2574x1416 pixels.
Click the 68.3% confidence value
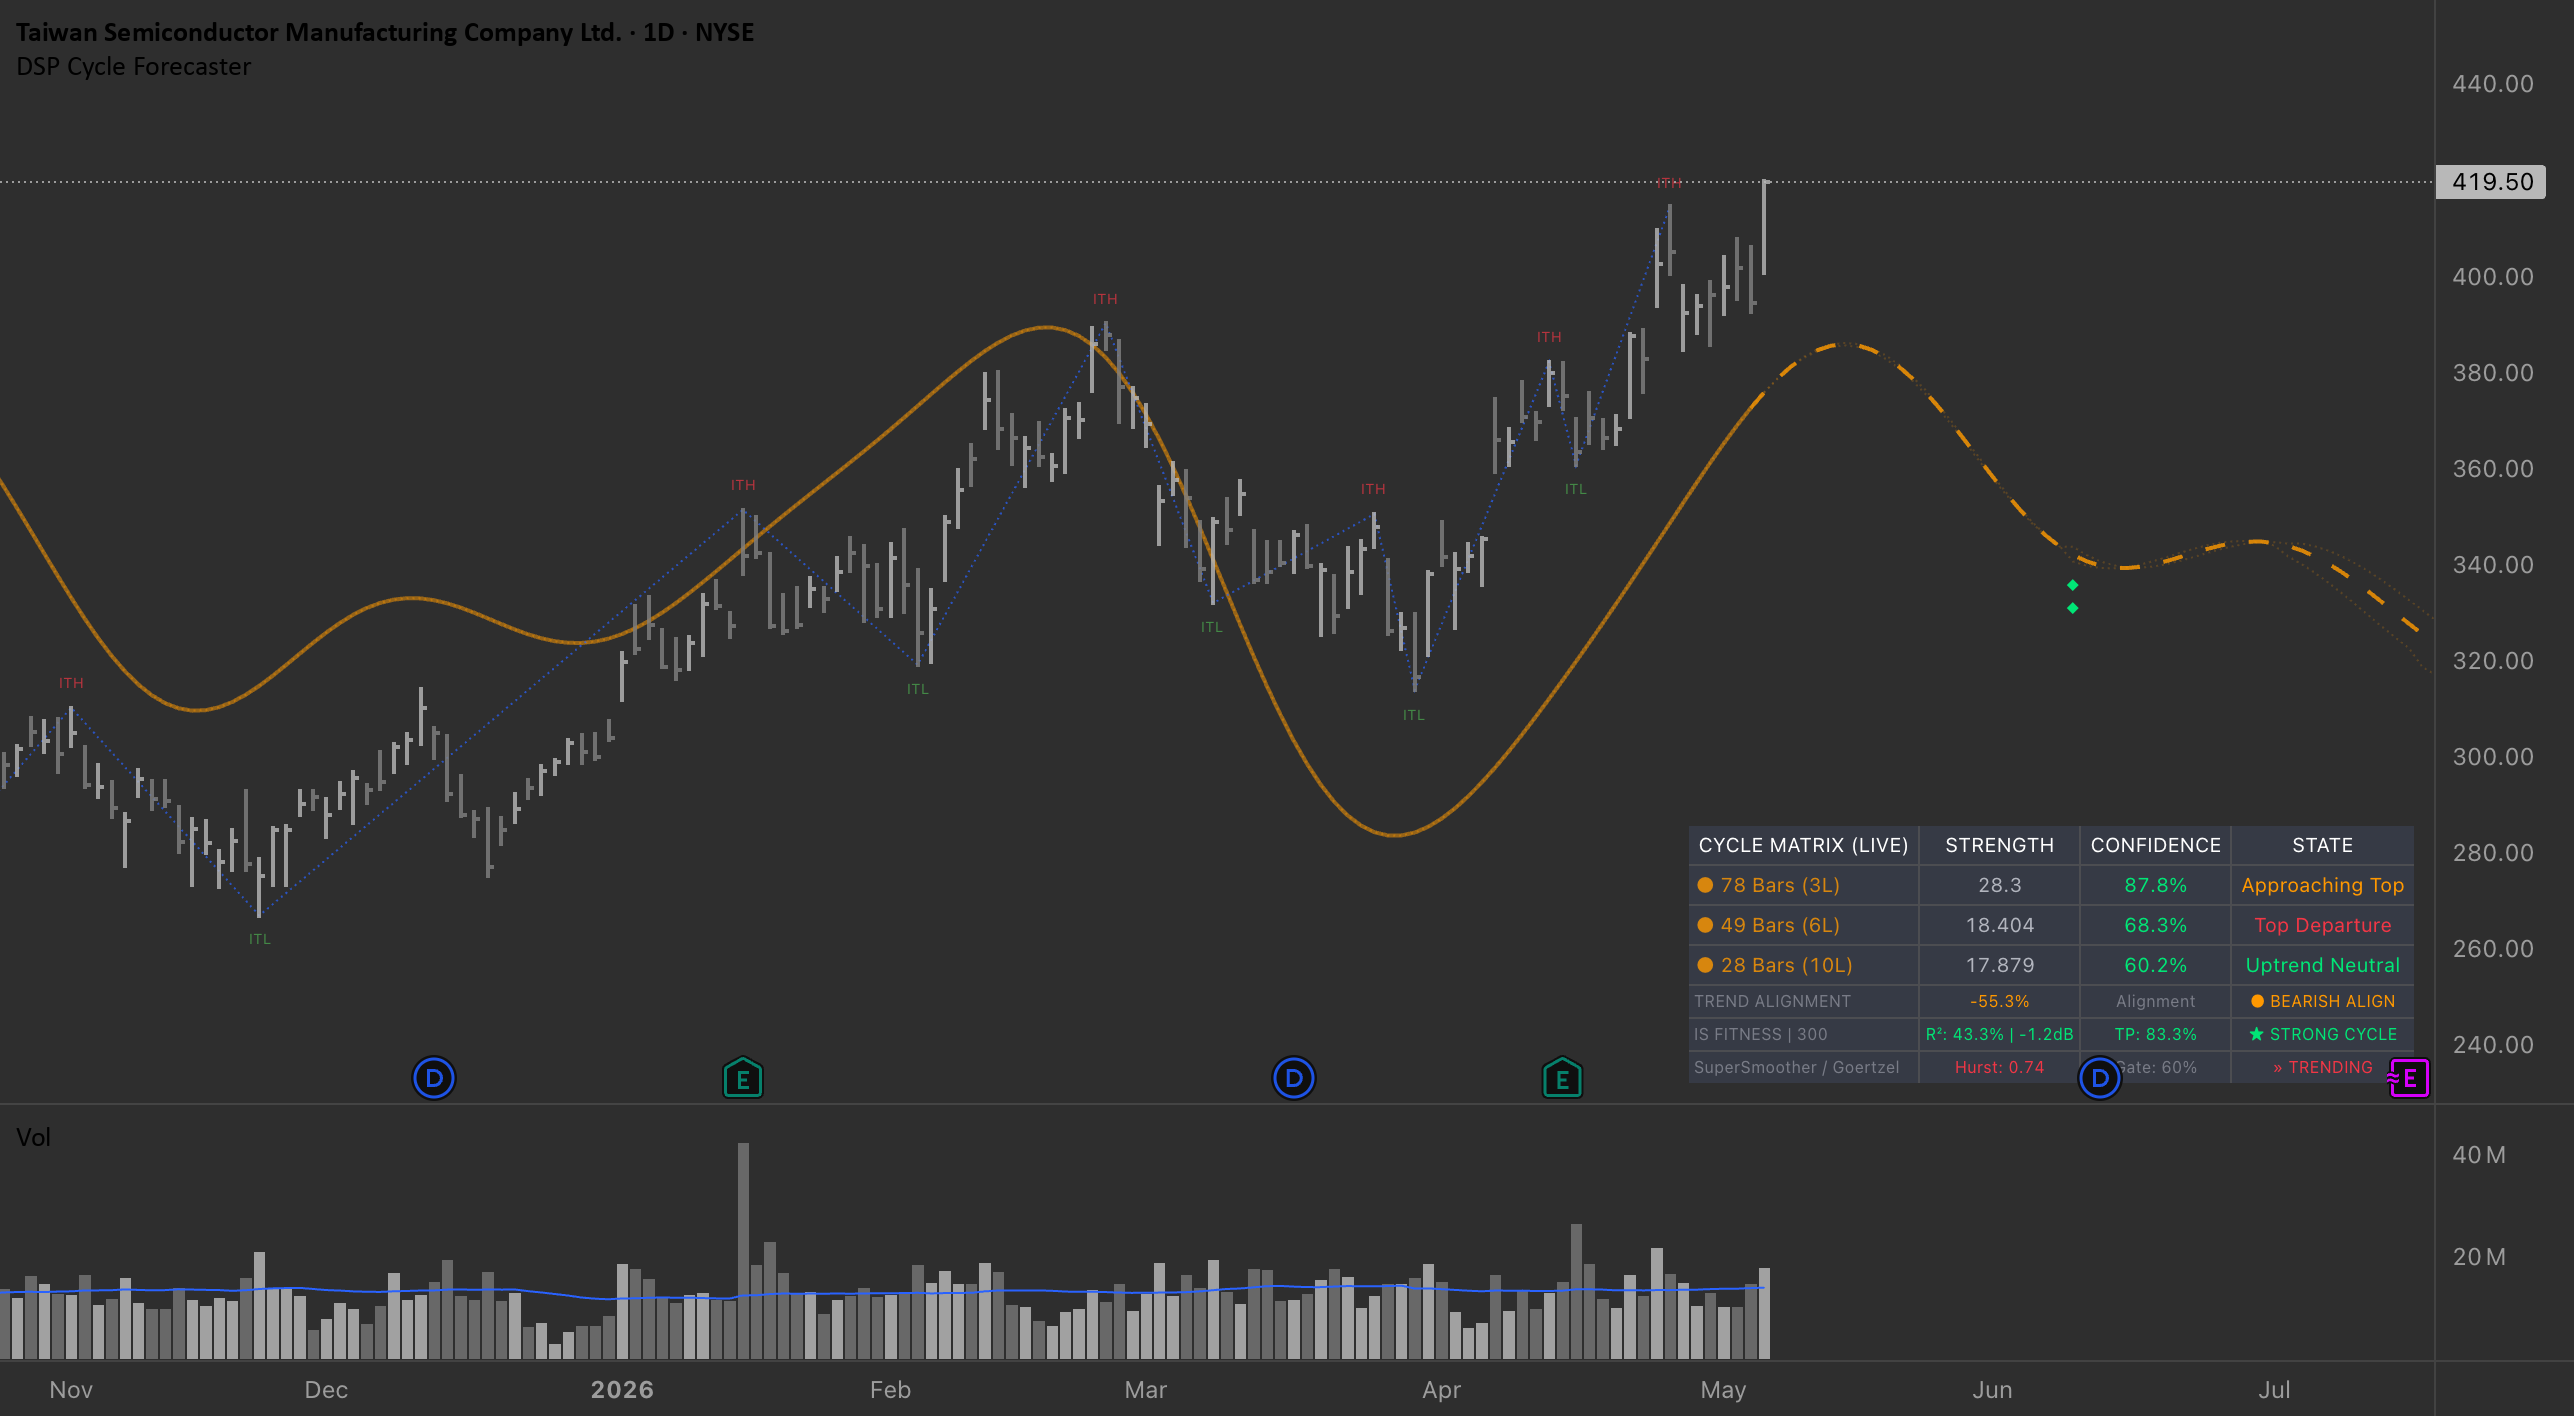coord(2155,925)
